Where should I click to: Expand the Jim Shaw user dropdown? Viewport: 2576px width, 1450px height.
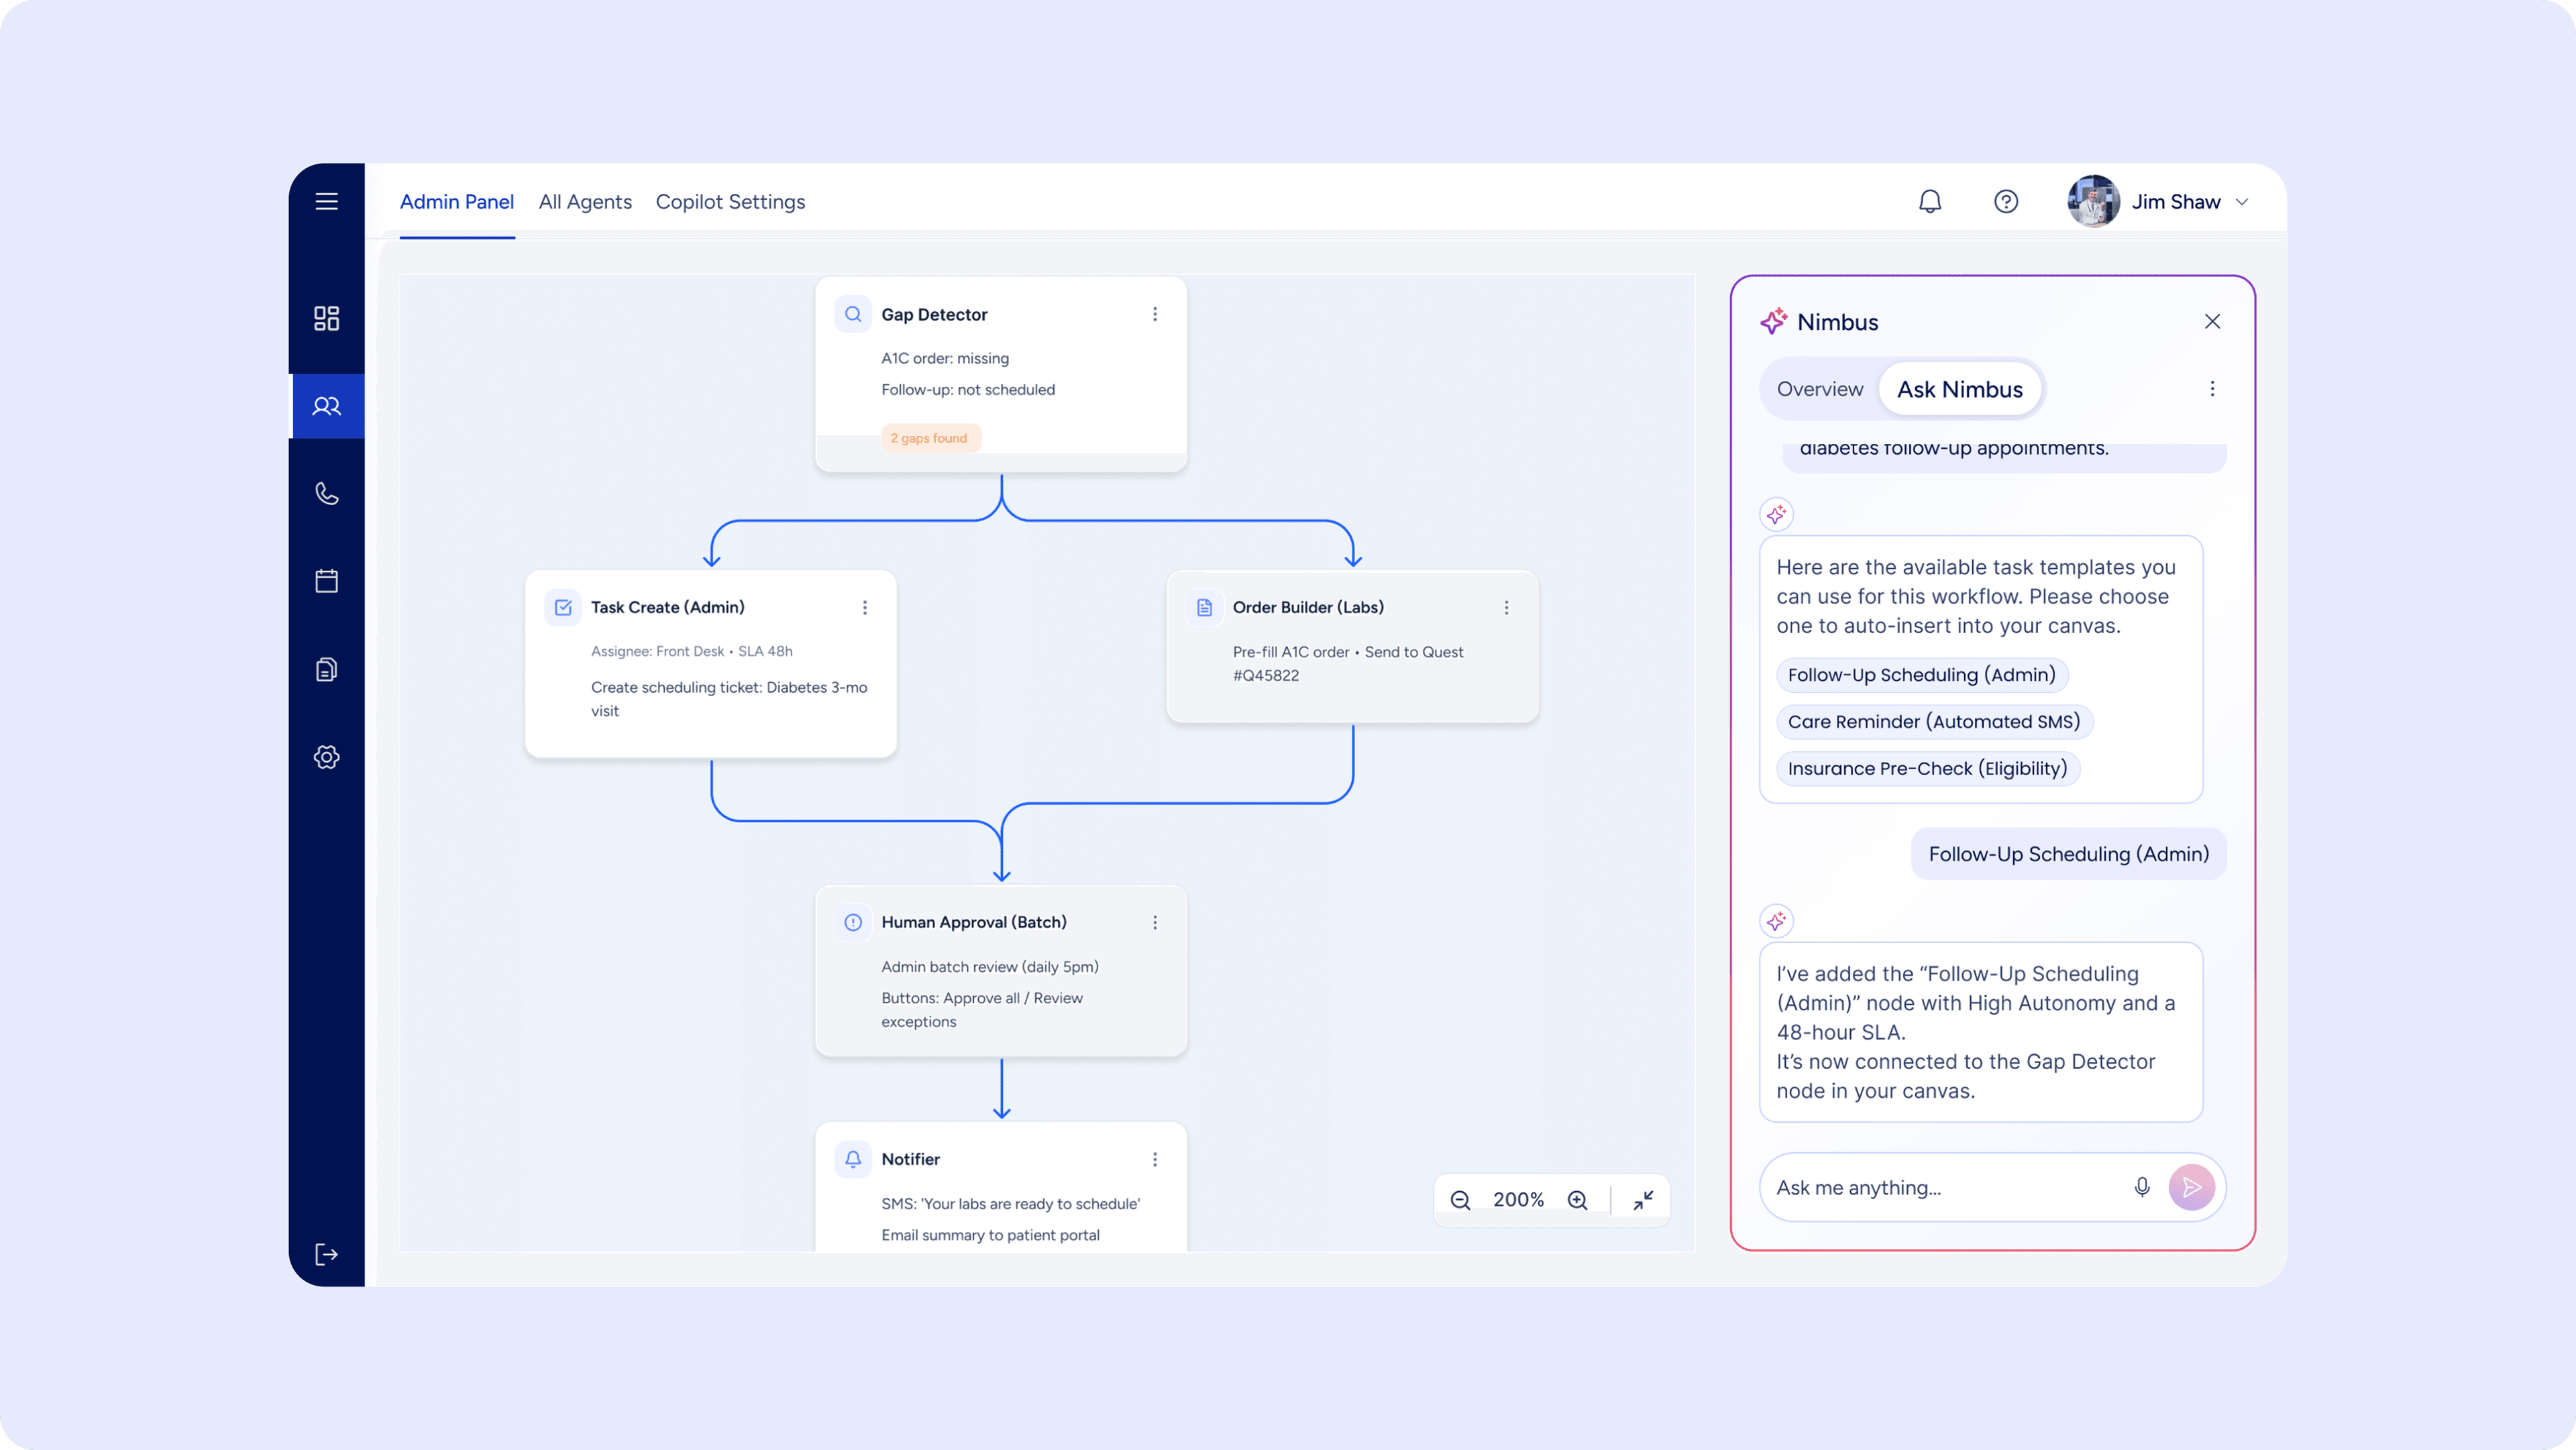(2243, 202)
